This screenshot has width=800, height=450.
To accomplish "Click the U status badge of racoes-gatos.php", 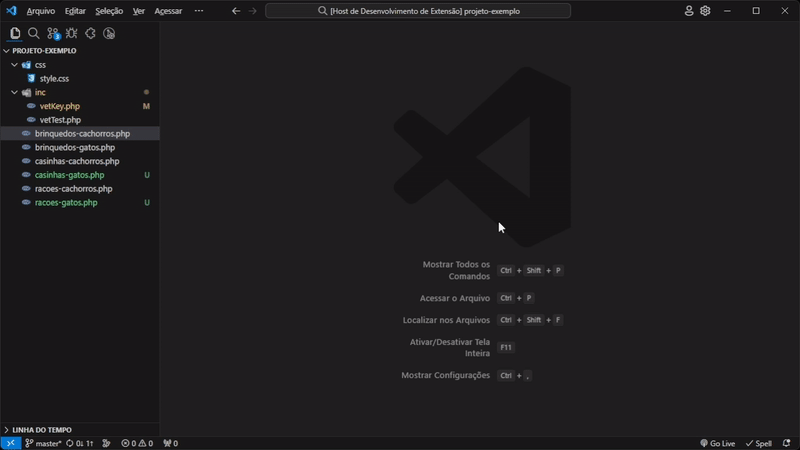I will click(147, 203).
